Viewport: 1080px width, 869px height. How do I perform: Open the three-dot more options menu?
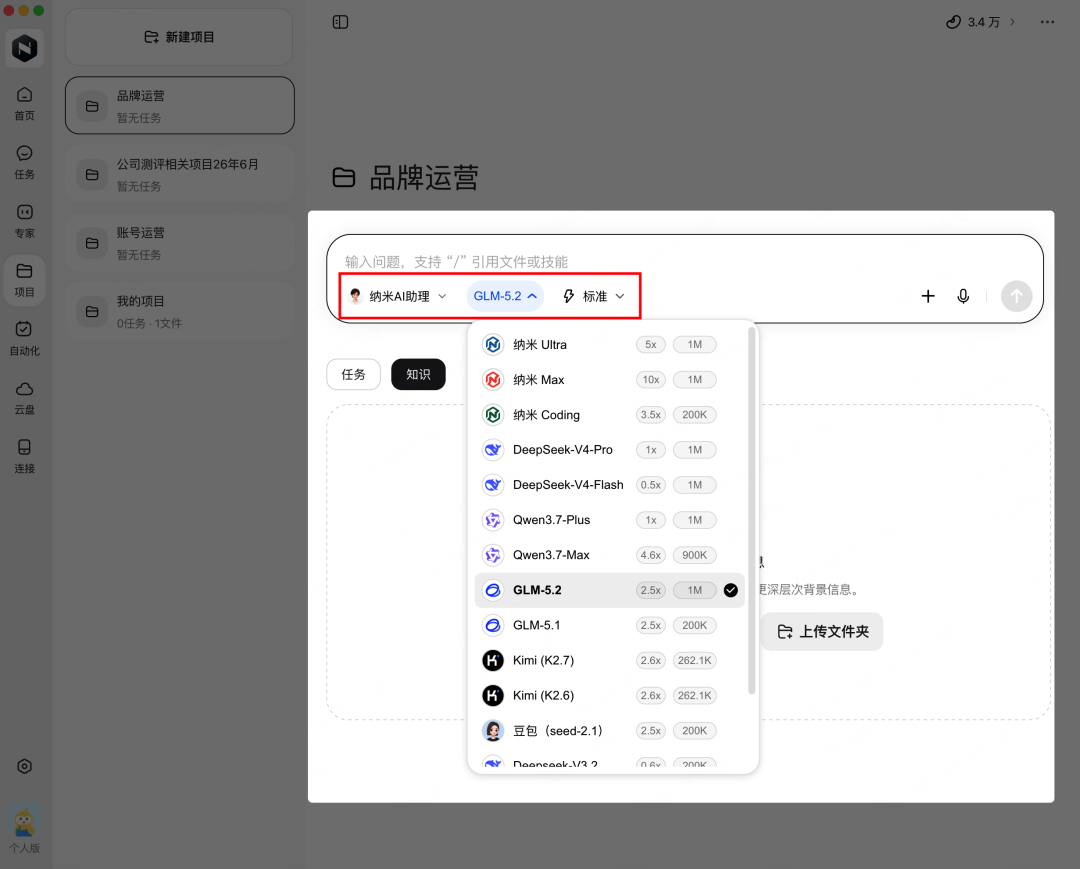coord(1047,22)
